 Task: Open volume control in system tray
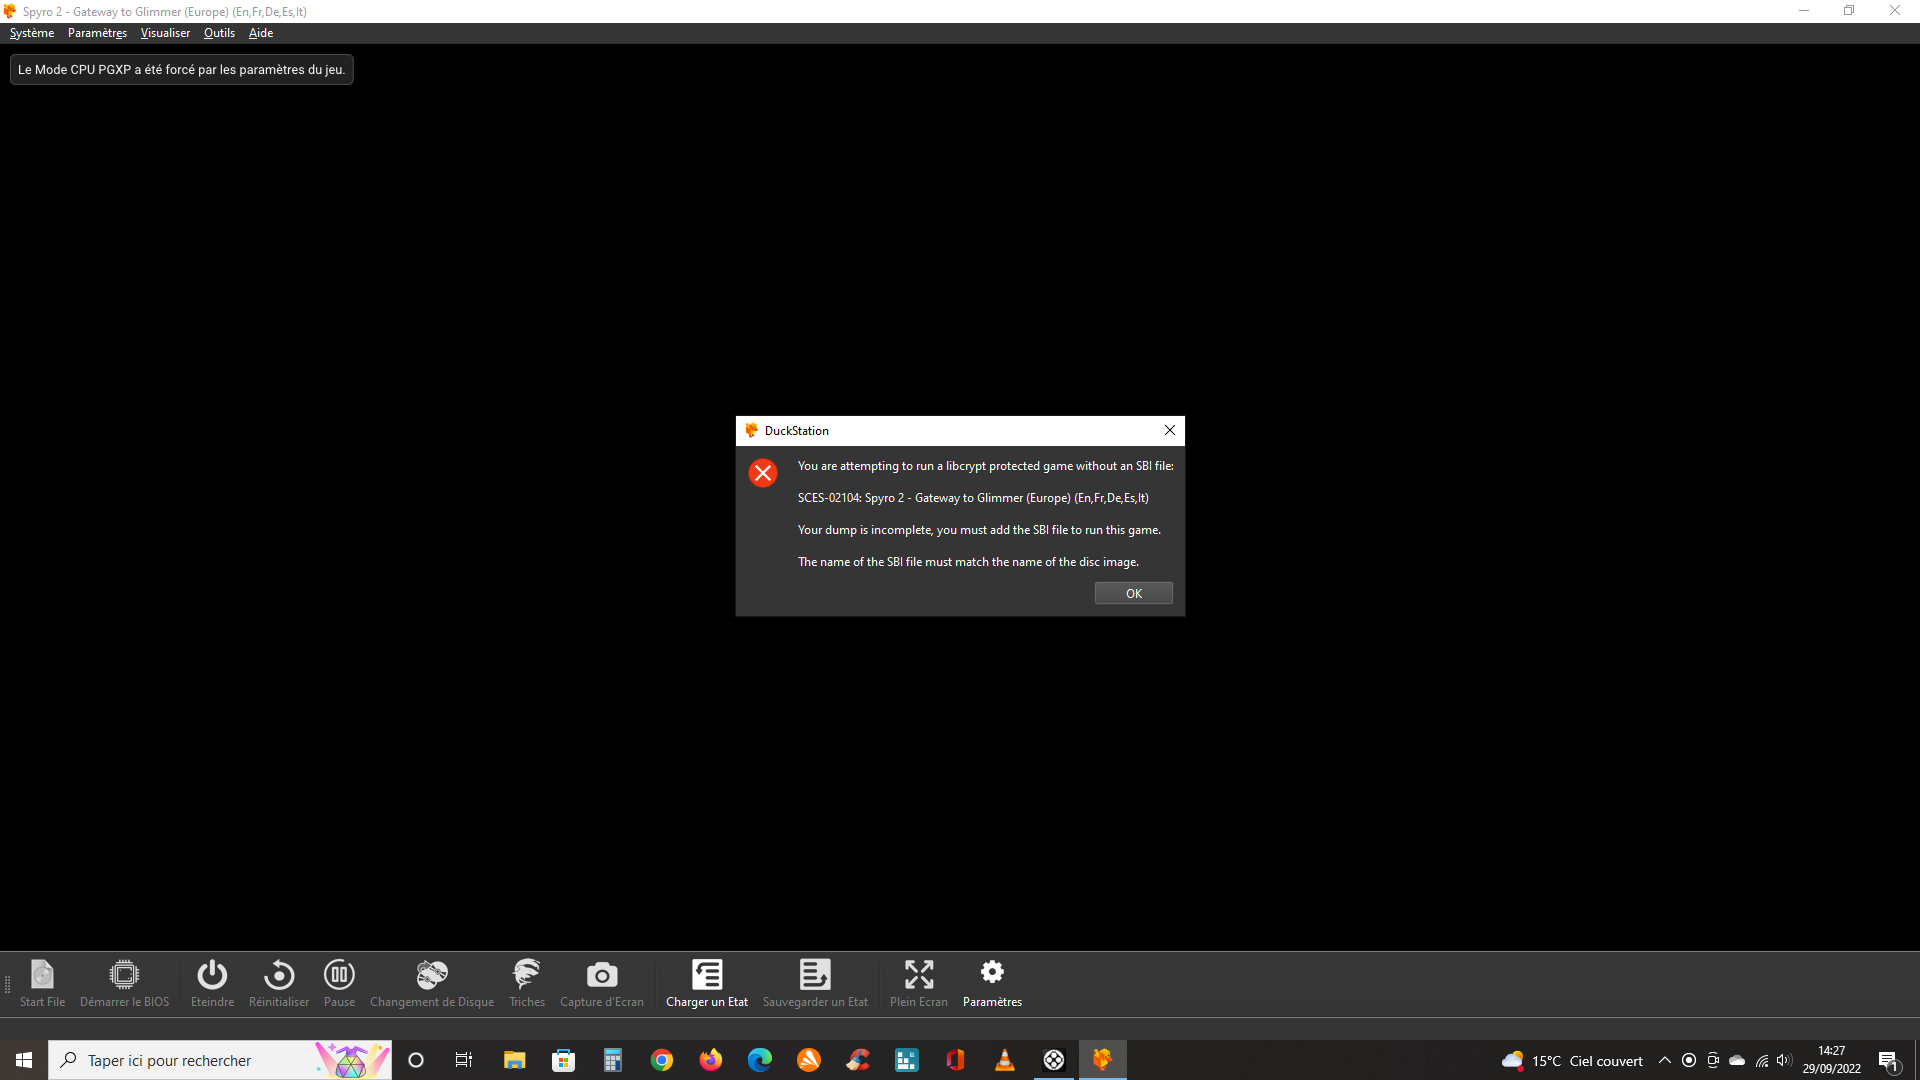point(1785,1060)
